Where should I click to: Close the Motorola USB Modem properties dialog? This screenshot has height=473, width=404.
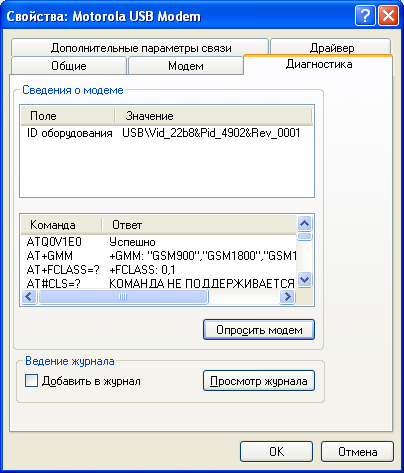click(x=389, y=16)
